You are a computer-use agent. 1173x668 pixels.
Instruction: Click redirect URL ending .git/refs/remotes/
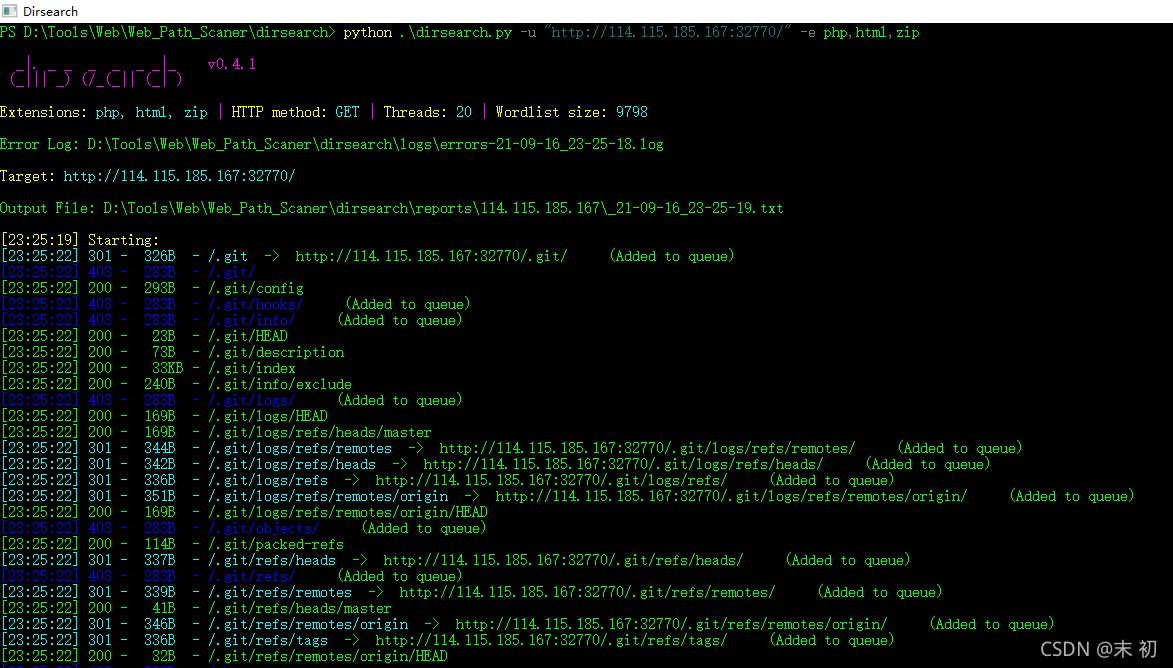click(x=587, y=592)
